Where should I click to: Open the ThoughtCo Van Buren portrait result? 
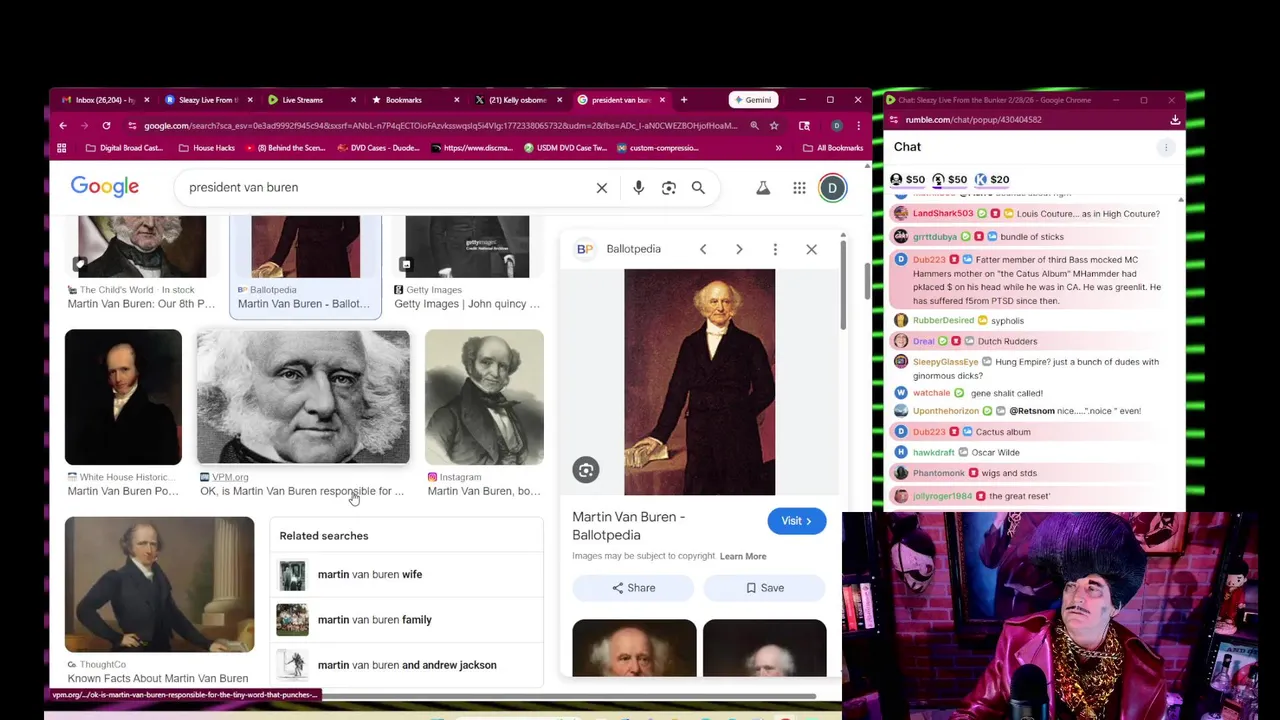(159, 584)
